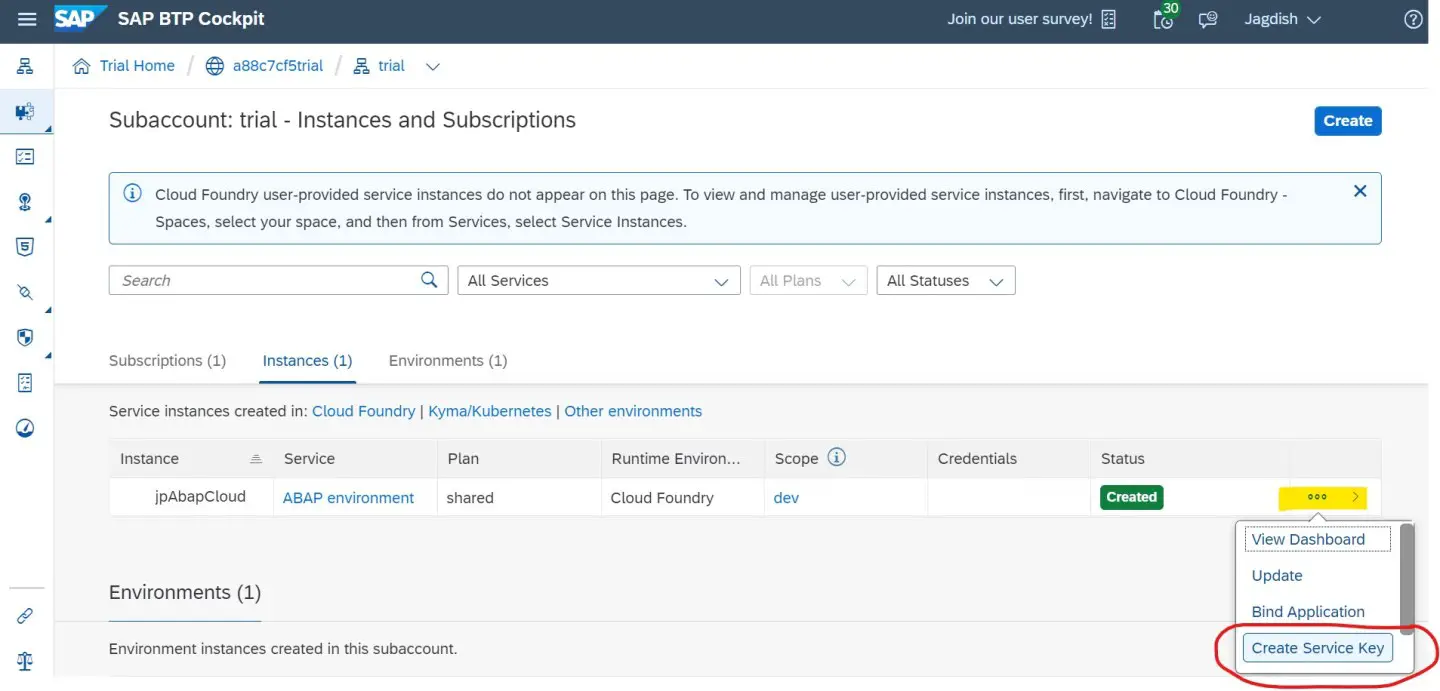Click the Service column header

pos(355,458)
